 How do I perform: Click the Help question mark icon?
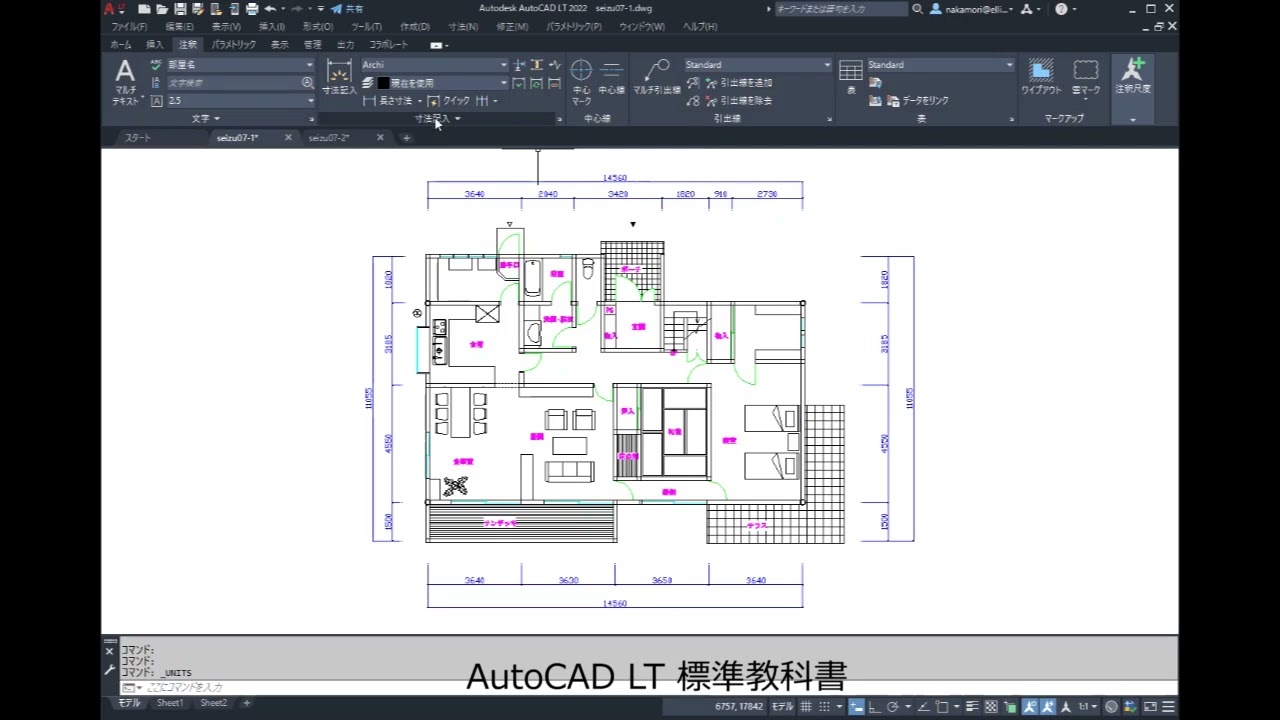point(1061,9)
